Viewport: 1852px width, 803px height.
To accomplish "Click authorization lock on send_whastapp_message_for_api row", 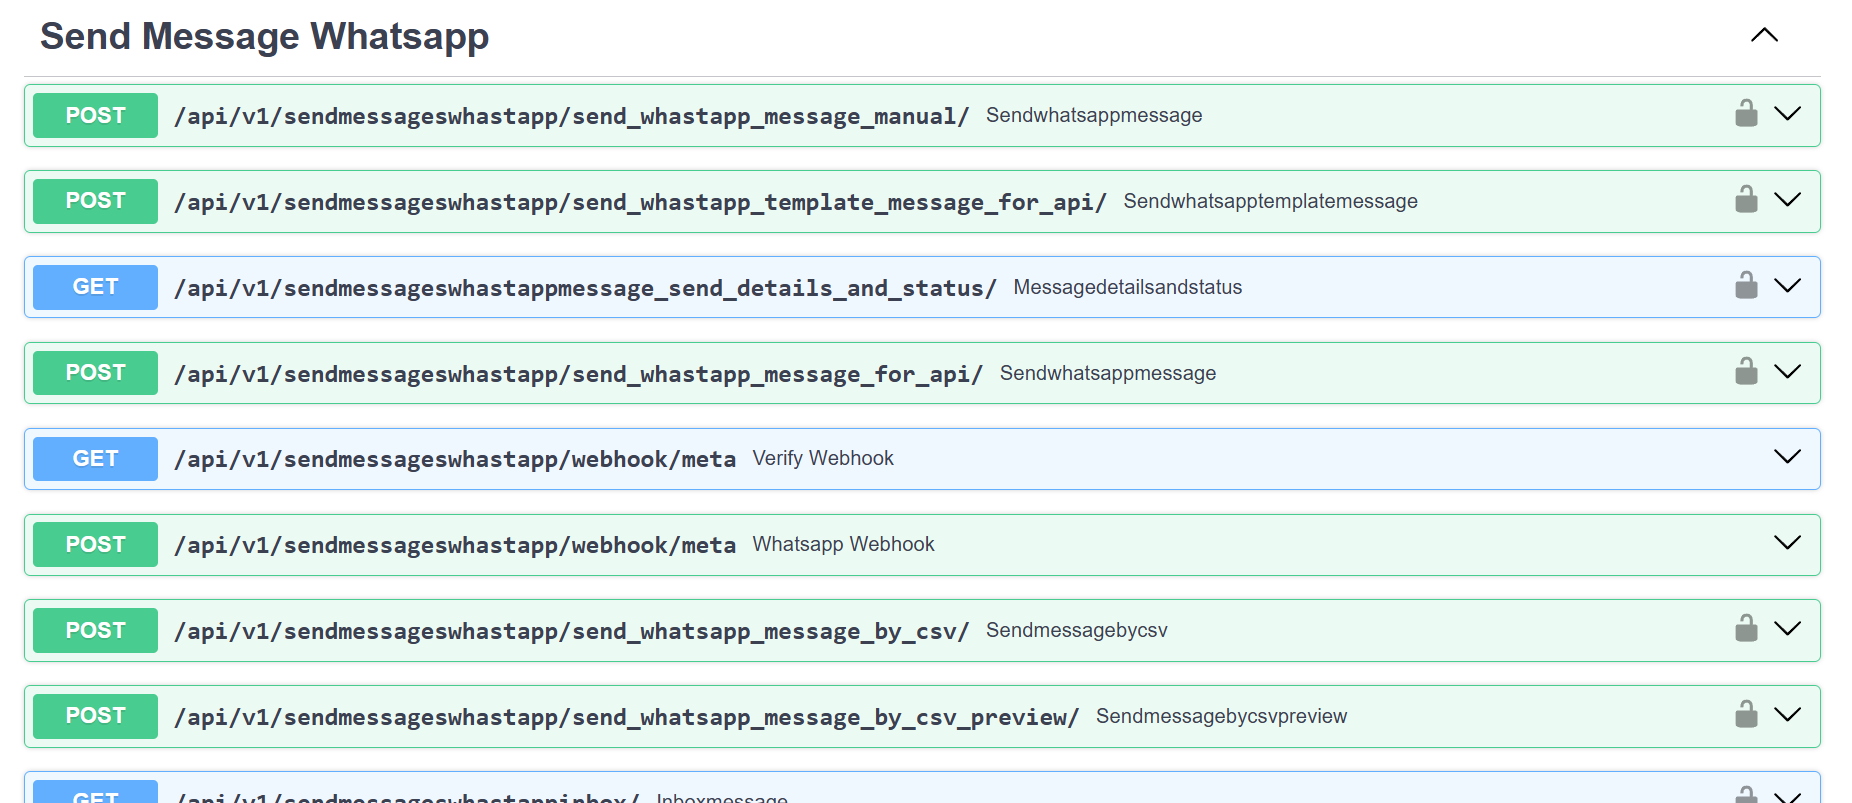I will coord(1746,372).
